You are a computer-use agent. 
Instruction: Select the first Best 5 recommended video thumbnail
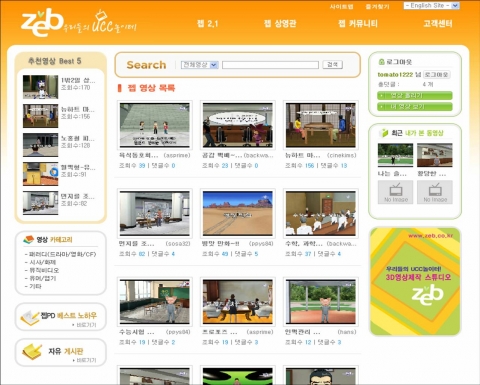[40, 87]
